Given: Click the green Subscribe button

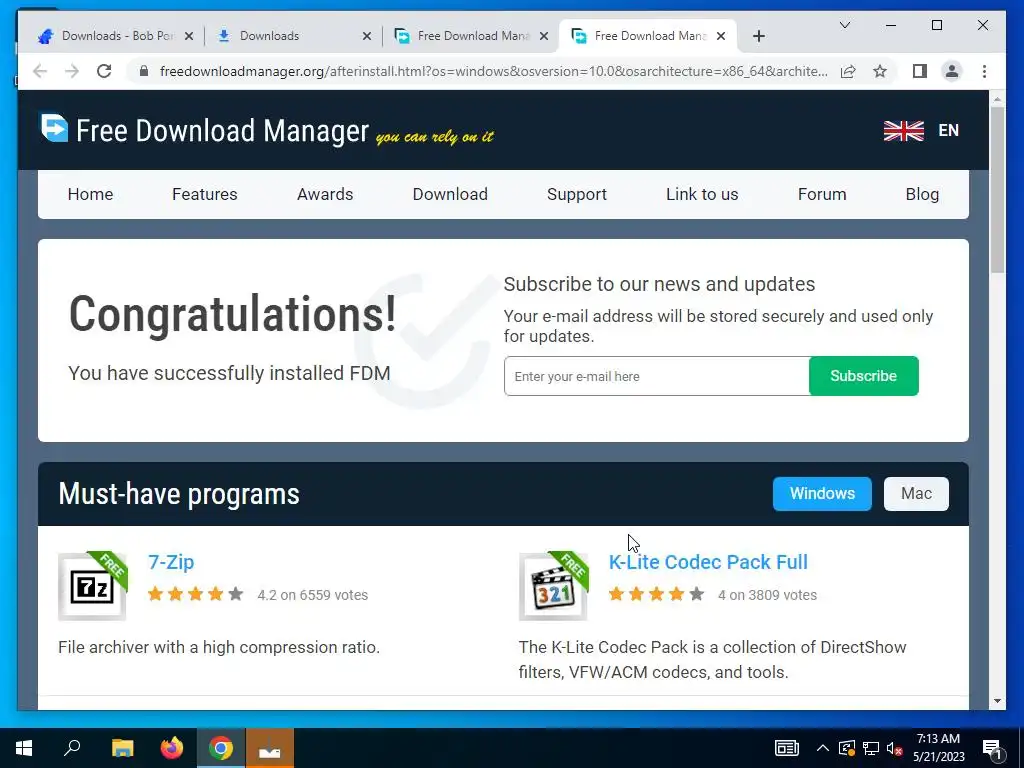Looking at the screenshot, I should (863, 376).
